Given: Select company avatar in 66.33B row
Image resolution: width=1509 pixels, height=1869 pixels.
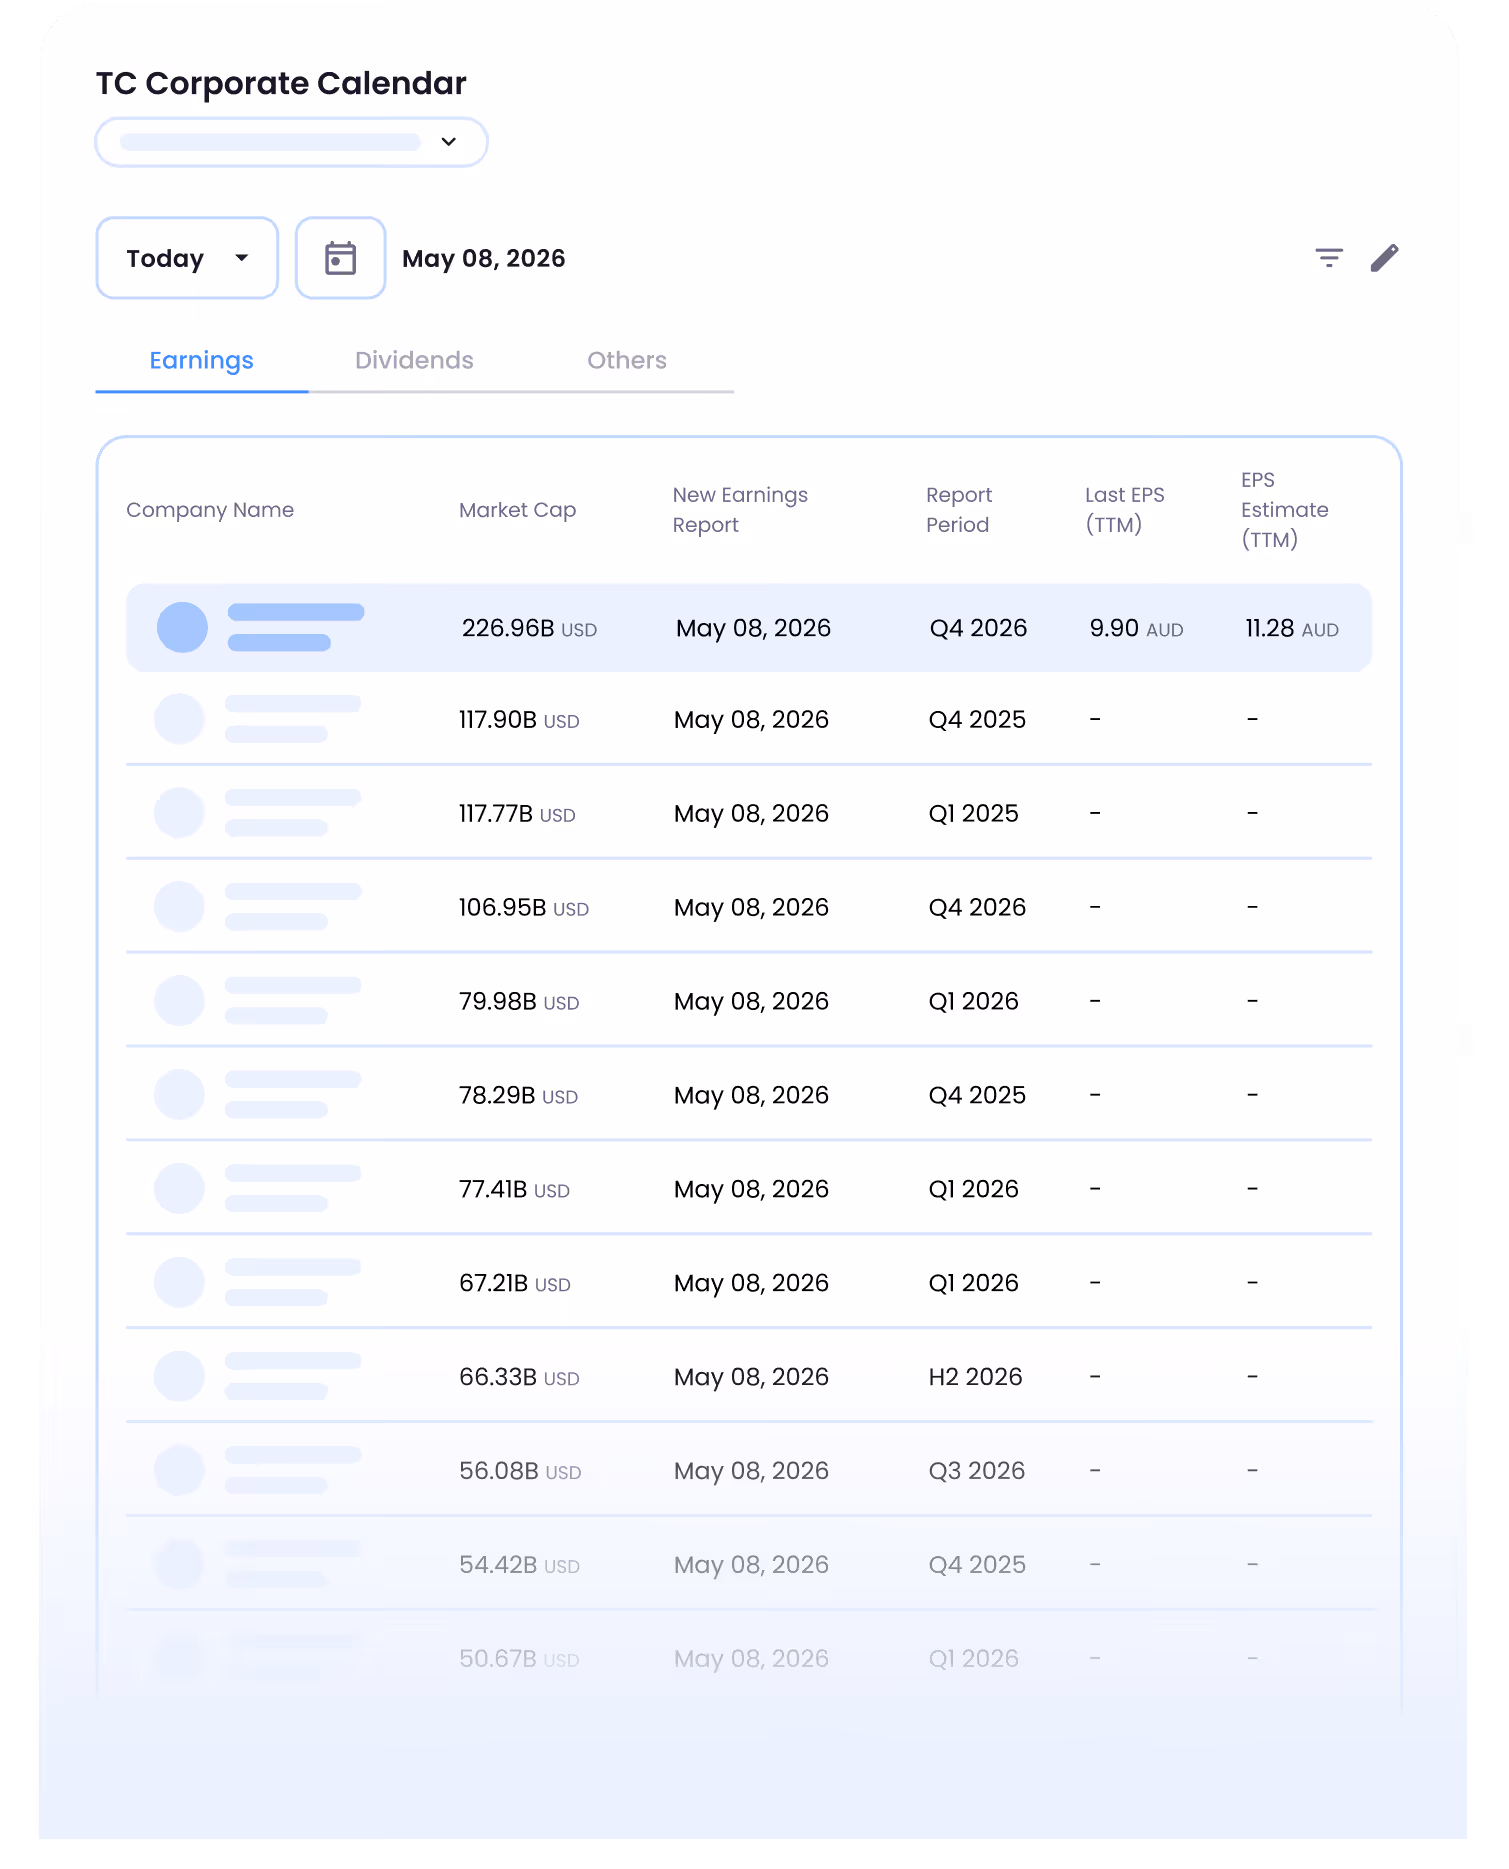Looking at the screenshot, I should tap(179, 1376).
